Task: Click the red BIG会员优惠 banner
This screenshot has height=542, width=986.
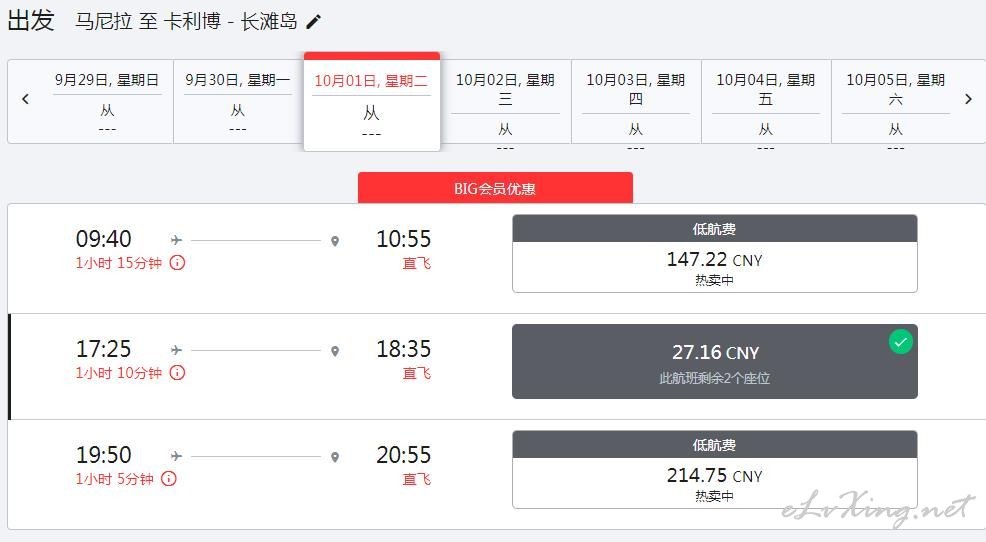Action: click(495, 188)
